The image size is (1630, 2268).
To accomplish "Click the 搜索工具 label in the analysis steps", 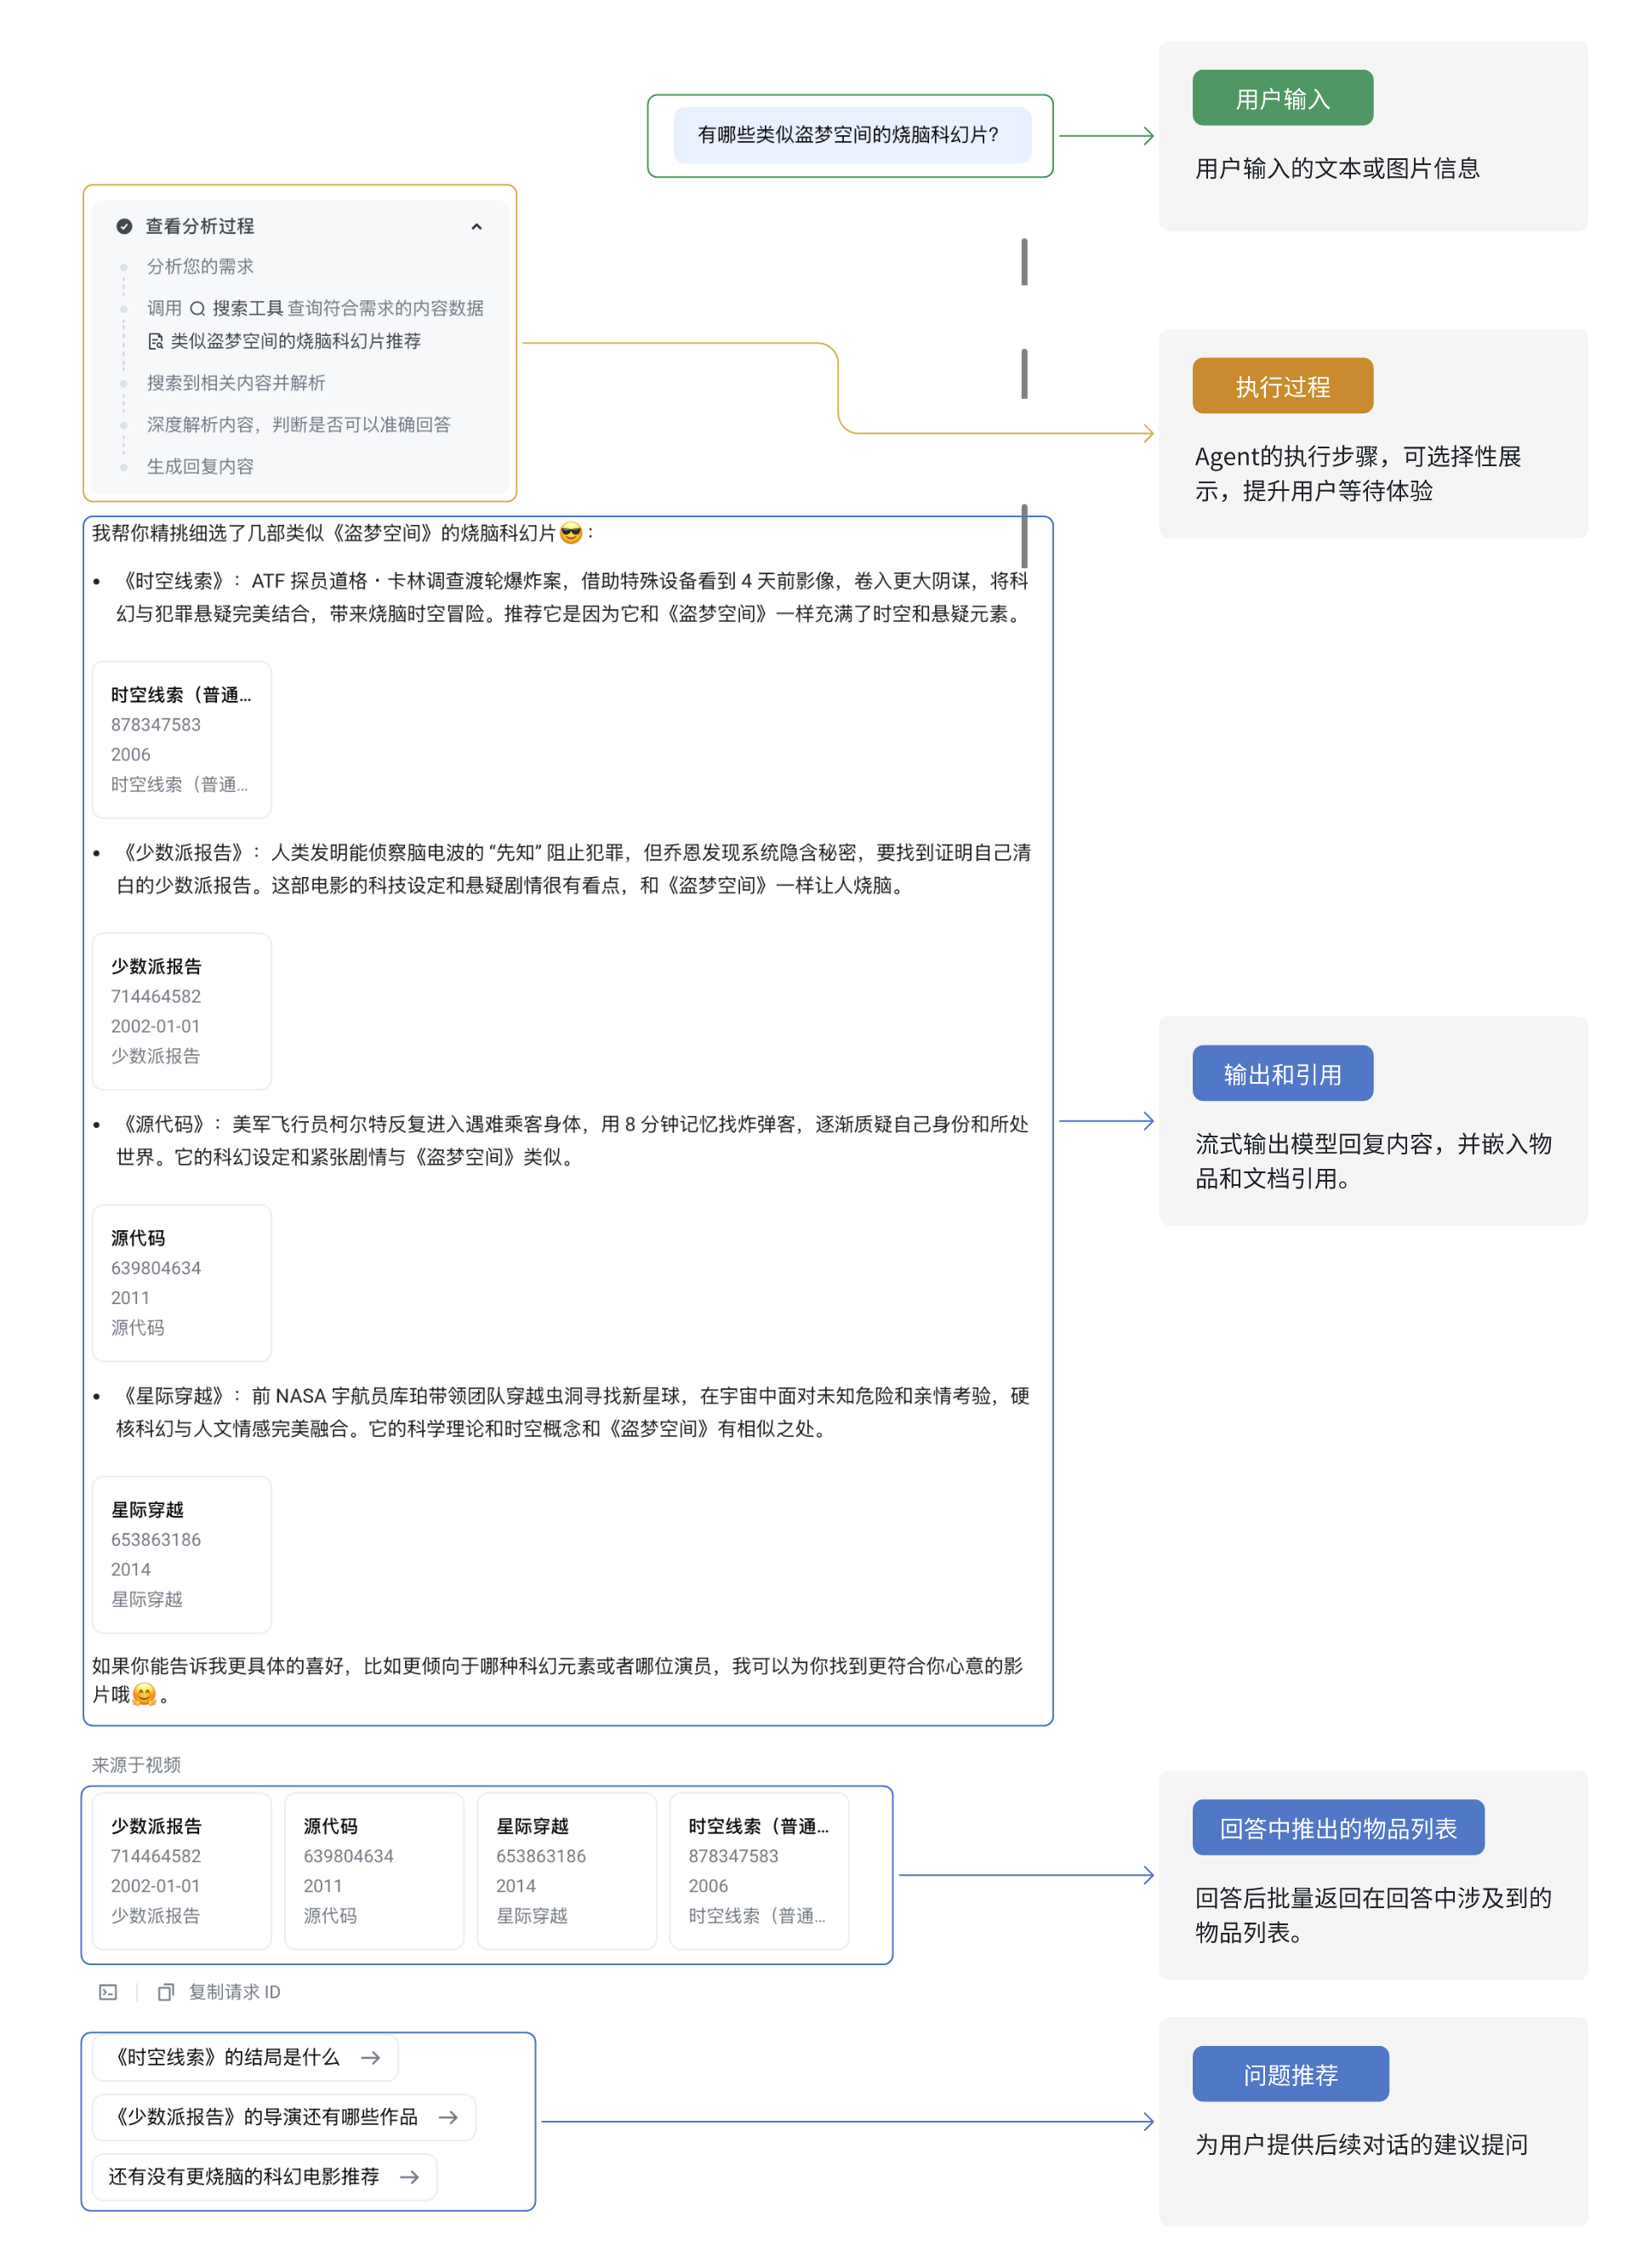I will click(247, 309).
